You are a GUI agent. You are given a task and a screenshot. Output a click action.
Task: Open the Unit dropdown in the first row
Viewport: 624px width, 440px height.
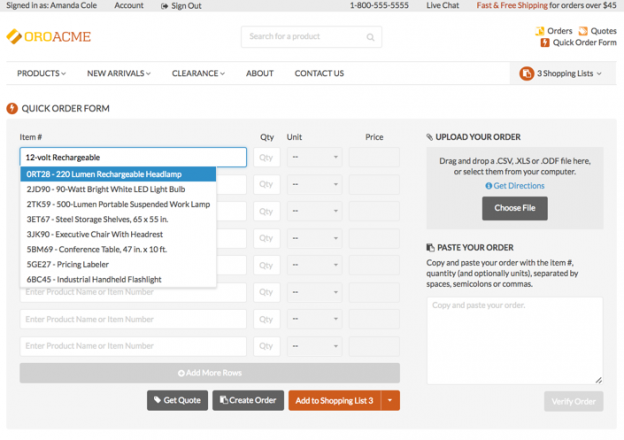pos(314,157)
